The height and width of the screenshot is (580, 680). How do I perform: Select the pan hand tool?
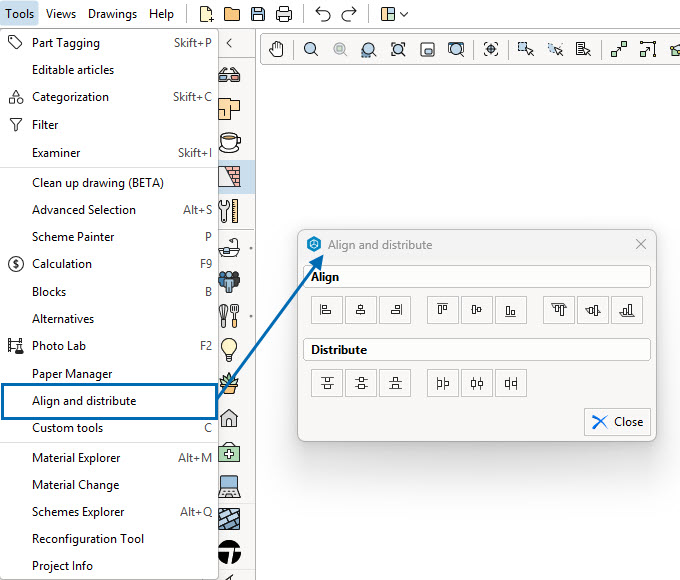[x=276, y=49]
